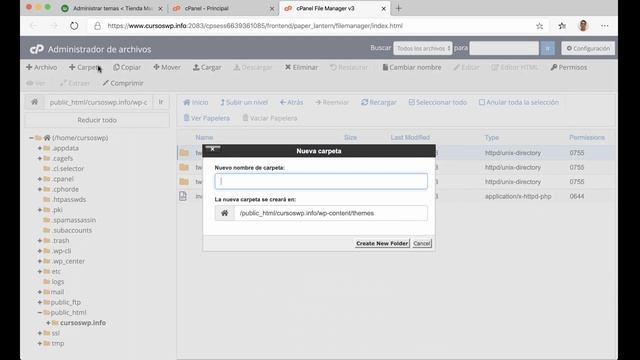Viewport: 640px width, 360px height.
Task: Click the Nuevo nombre de carpeta input
Action: pyautogui.click(x=321, y=181)
